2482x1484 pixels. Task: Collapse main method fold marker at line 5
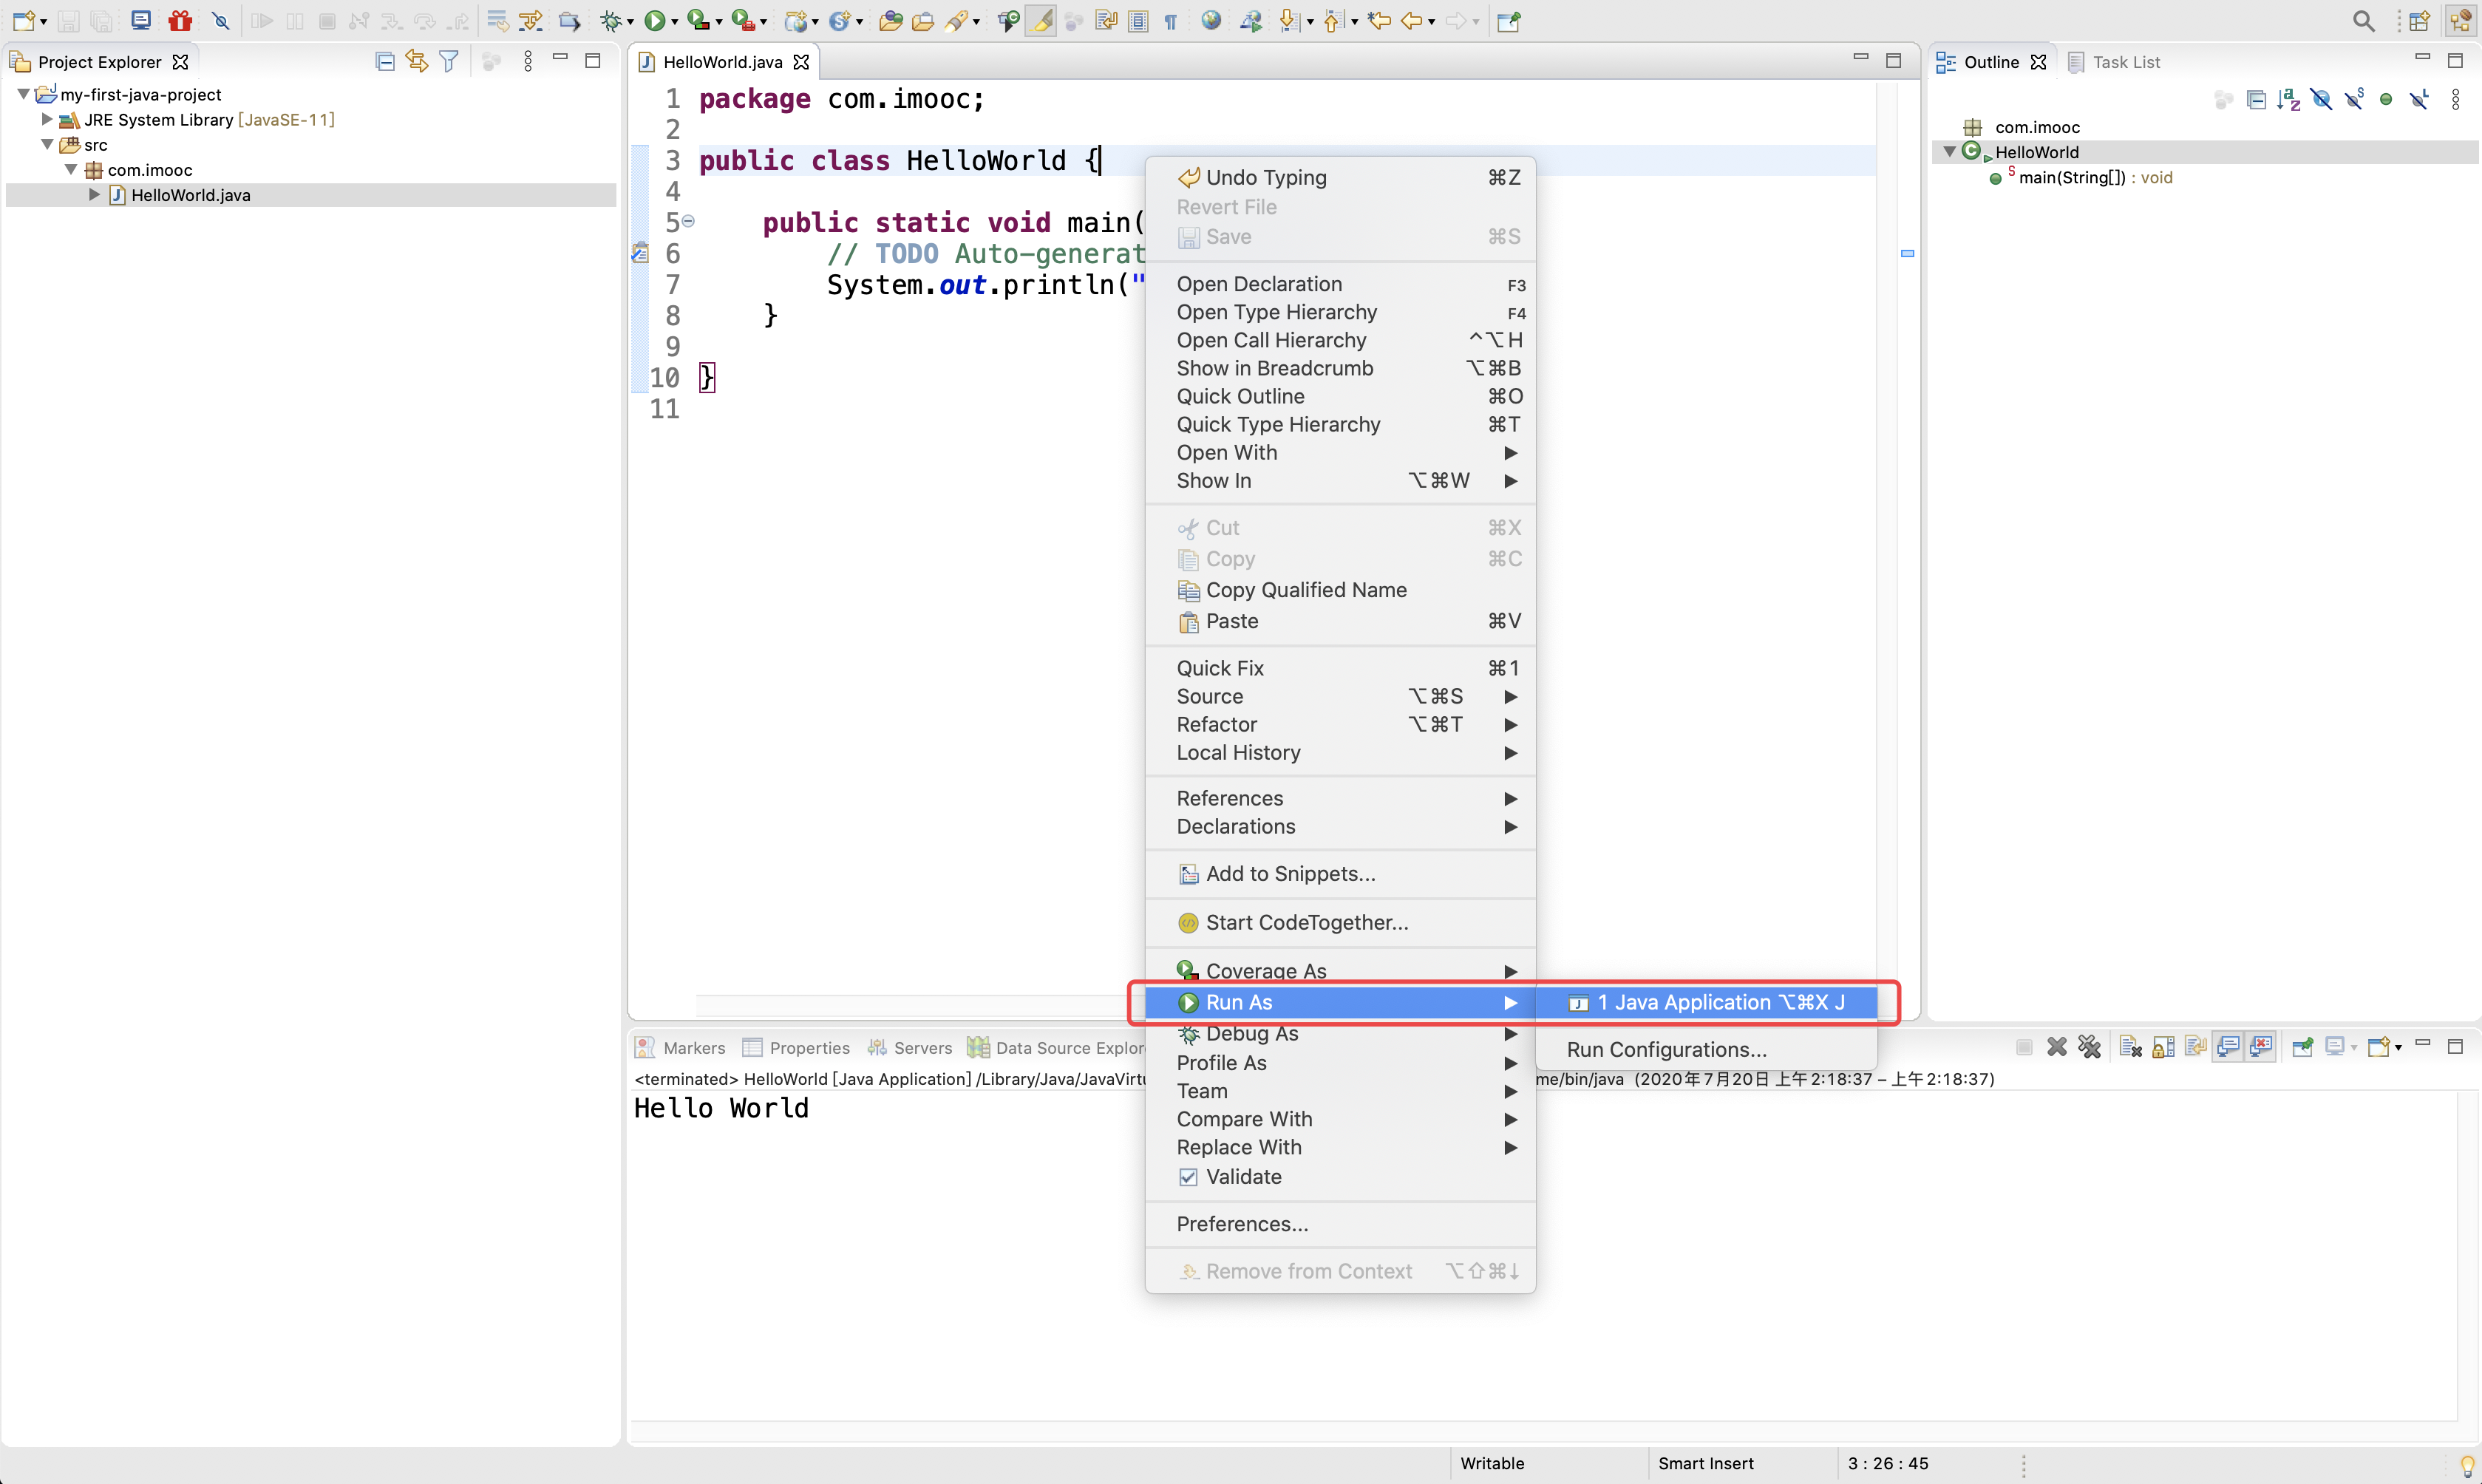[x=688, y=221]
